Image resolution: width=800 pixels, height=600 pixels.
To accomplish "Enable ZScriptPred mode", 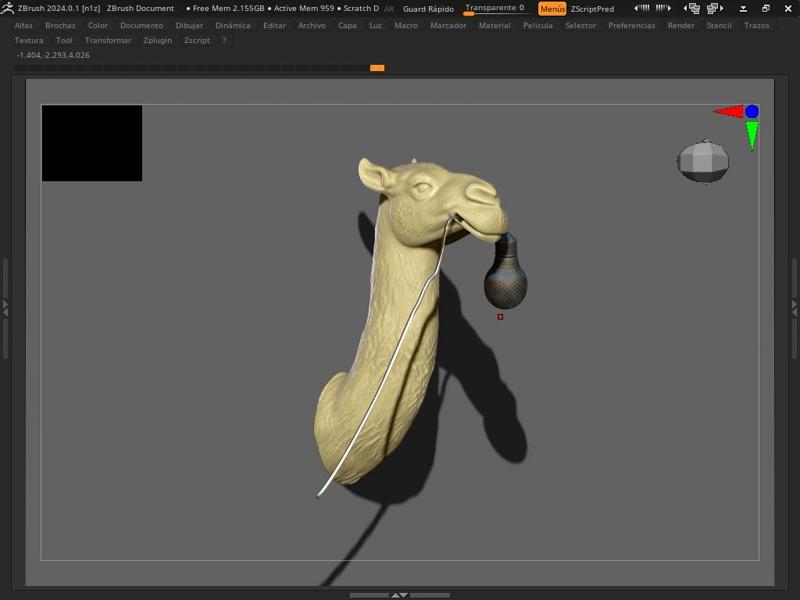I will click(x=593, y=8).
